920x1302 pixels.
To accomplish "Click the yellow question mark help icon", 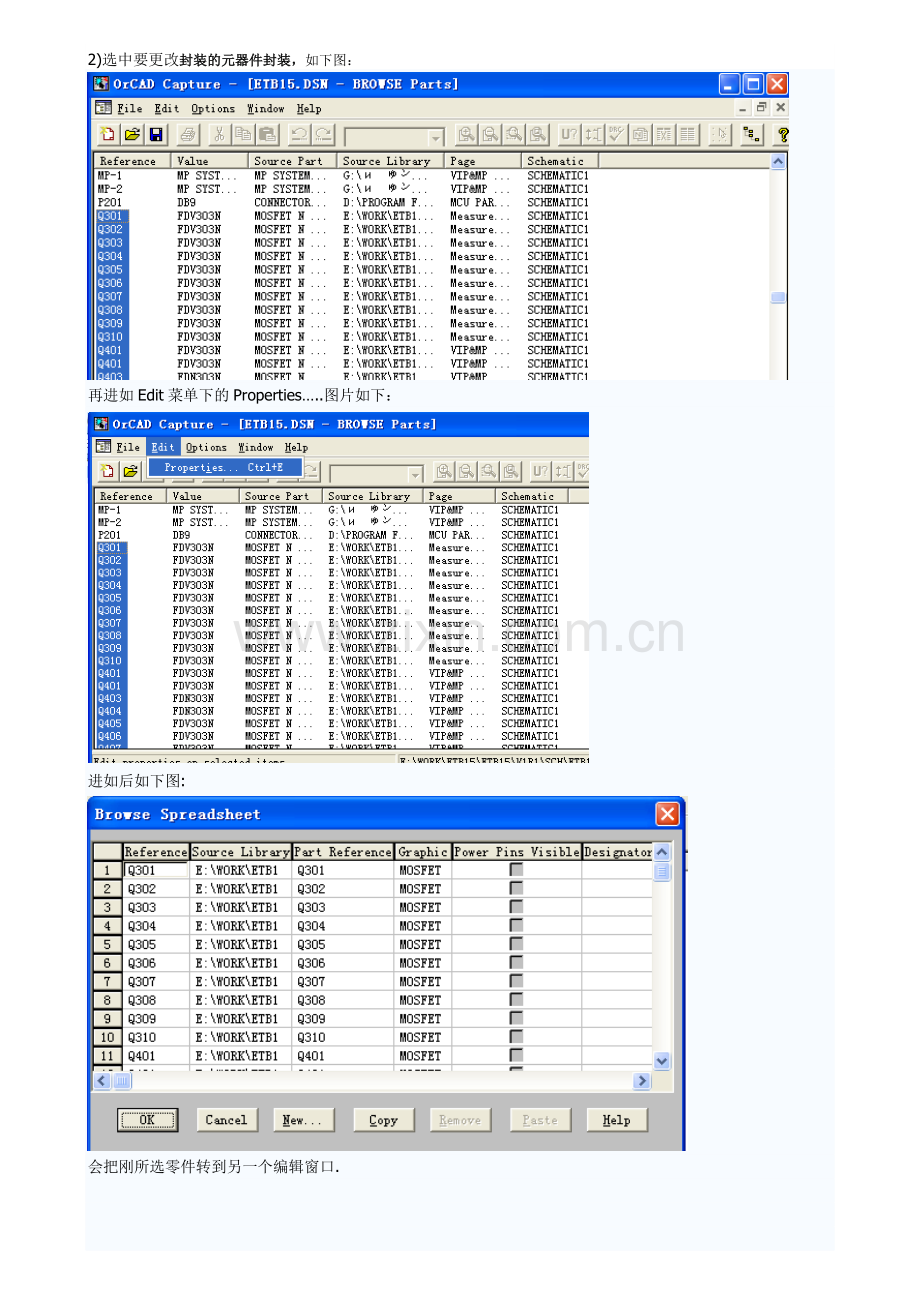I will pos(782,135).
